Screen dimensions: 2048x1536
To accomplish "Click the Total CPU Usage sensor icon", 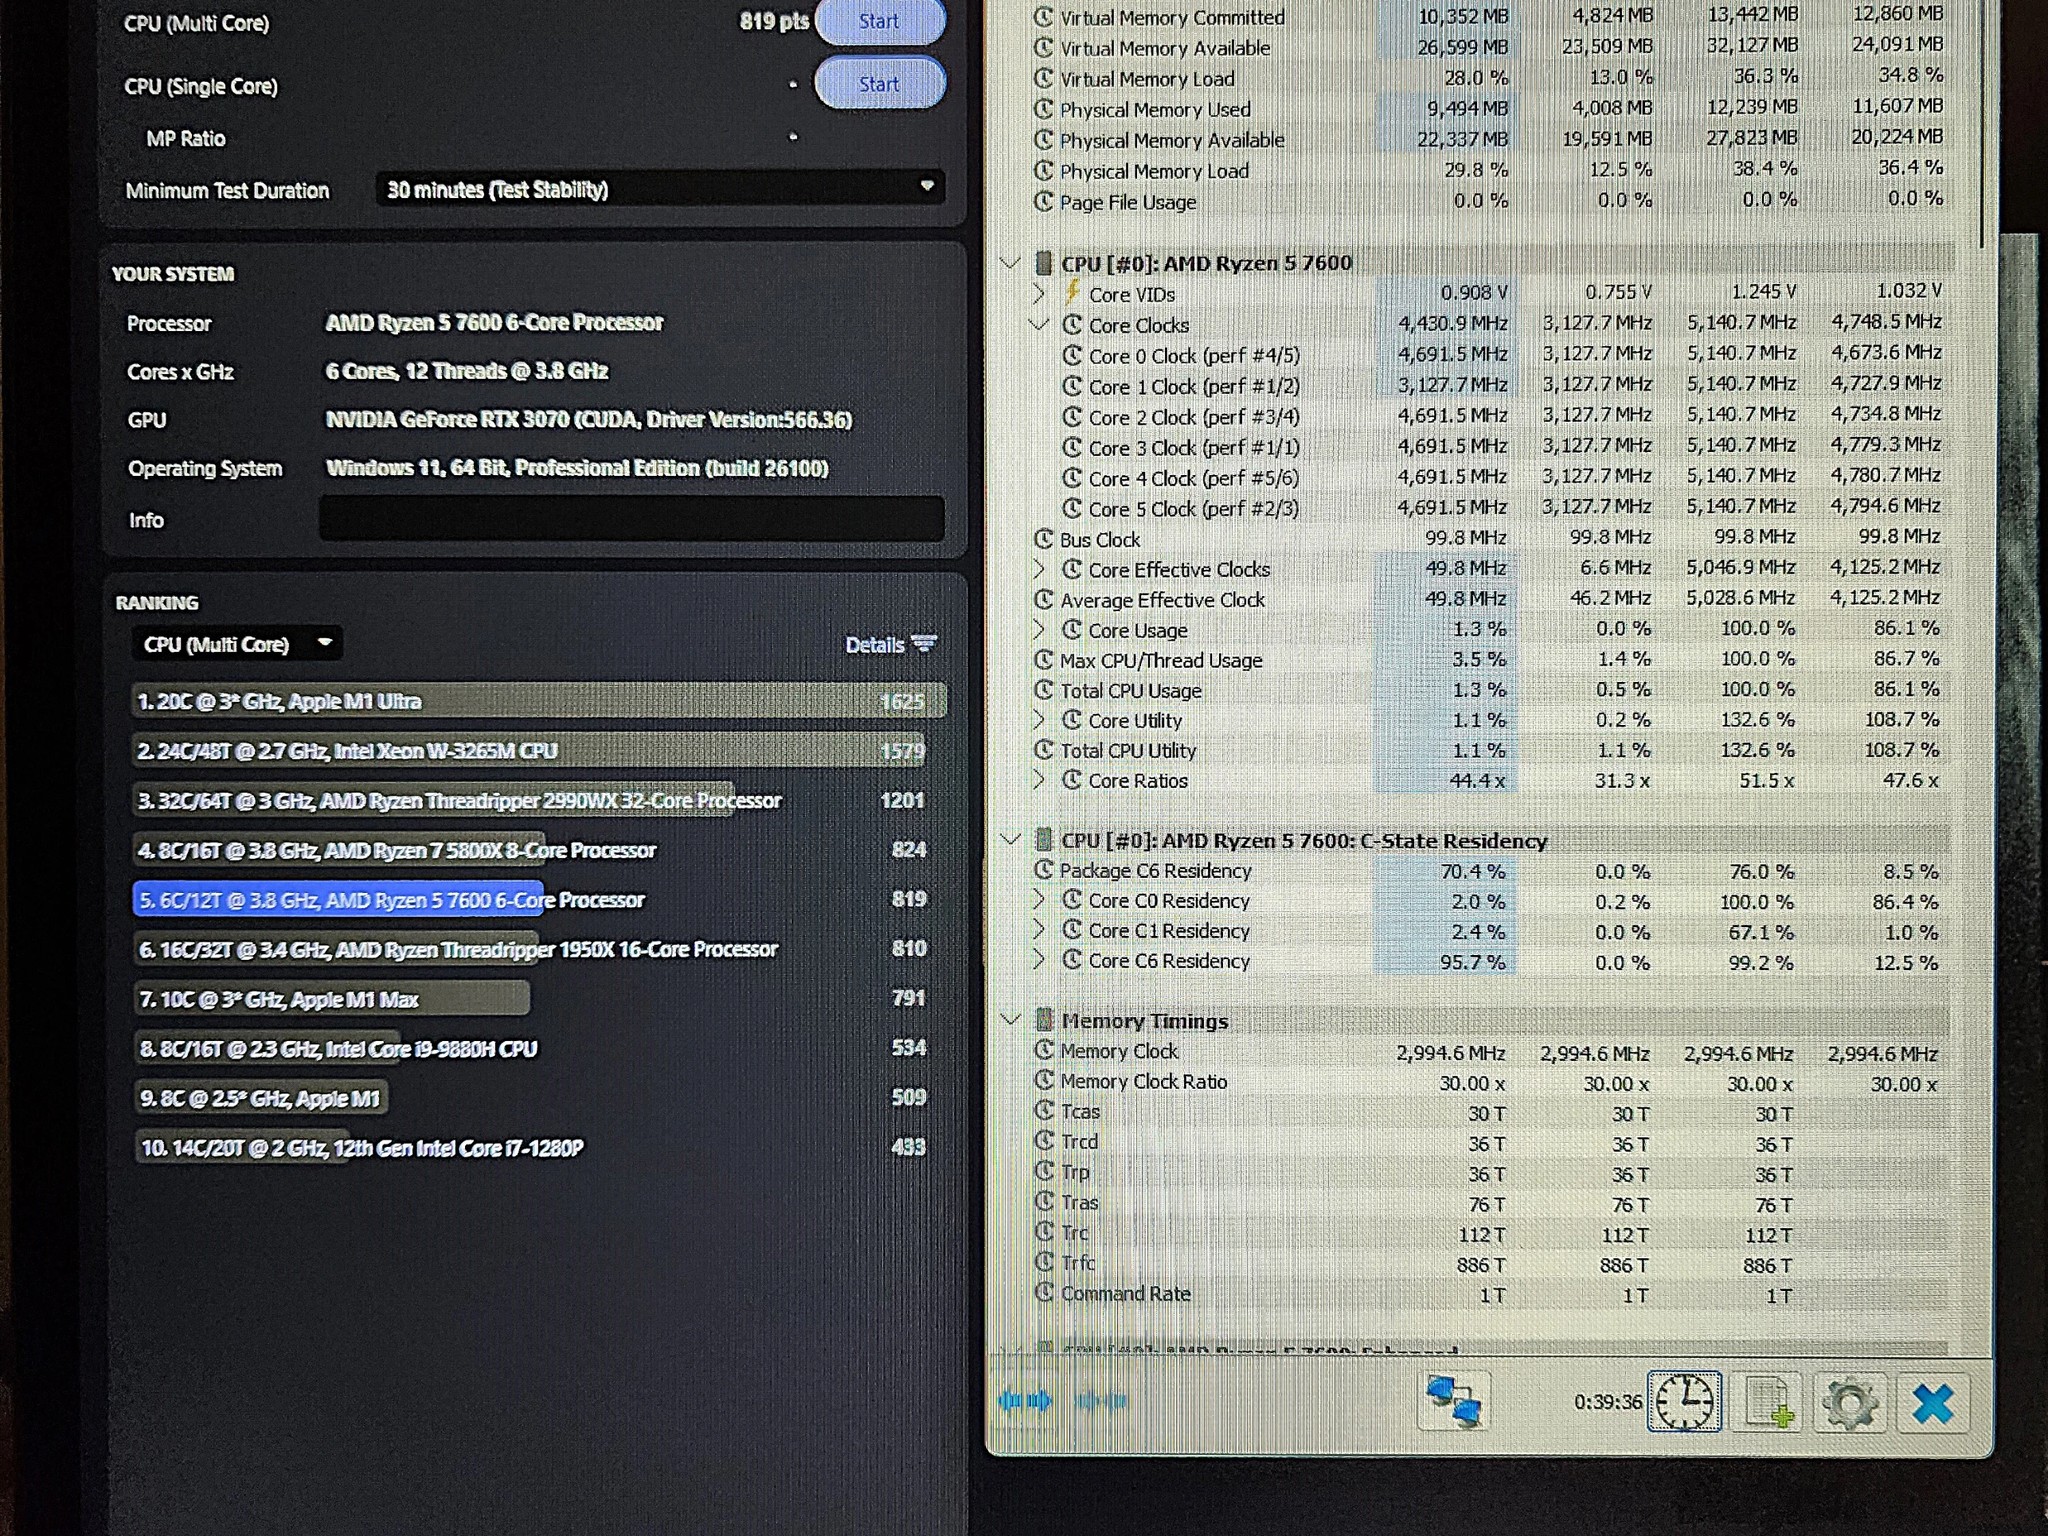I will 1044,690.
